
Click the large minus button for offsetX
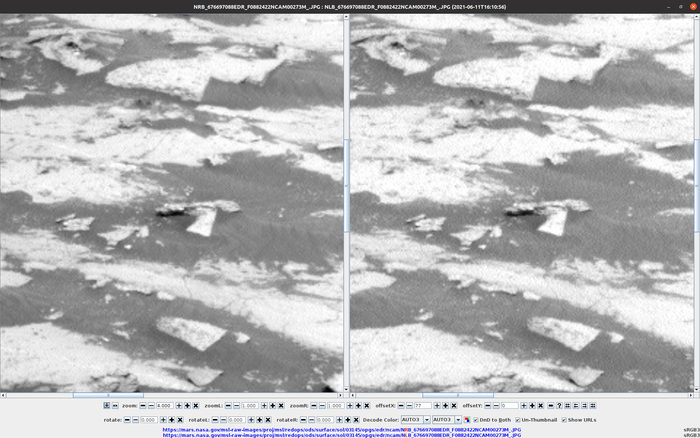[x=401, y=406]
